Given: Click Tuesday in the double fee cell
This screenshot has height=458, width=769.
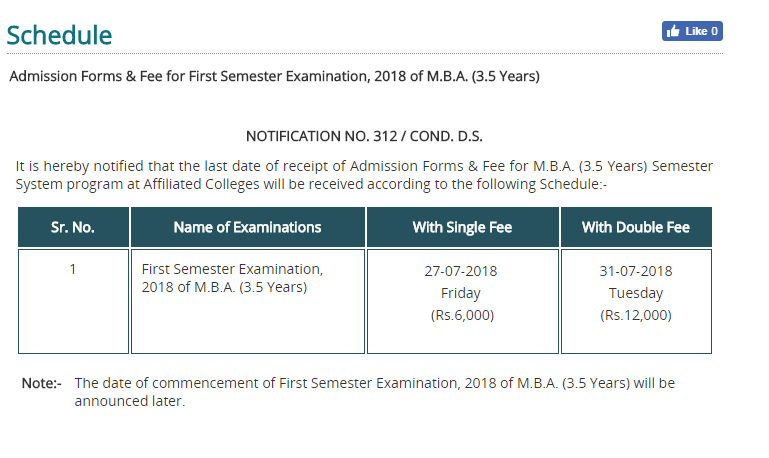Looking at the screenshot, I should pos(636,293).
